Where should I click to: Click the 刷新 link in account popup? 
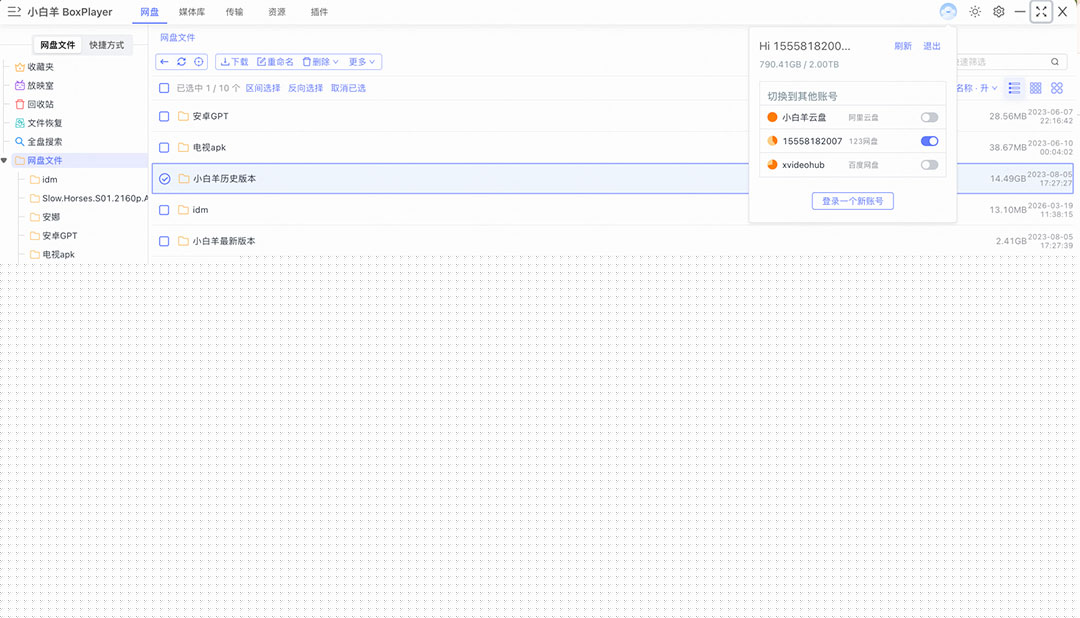[x=903, y=46]
